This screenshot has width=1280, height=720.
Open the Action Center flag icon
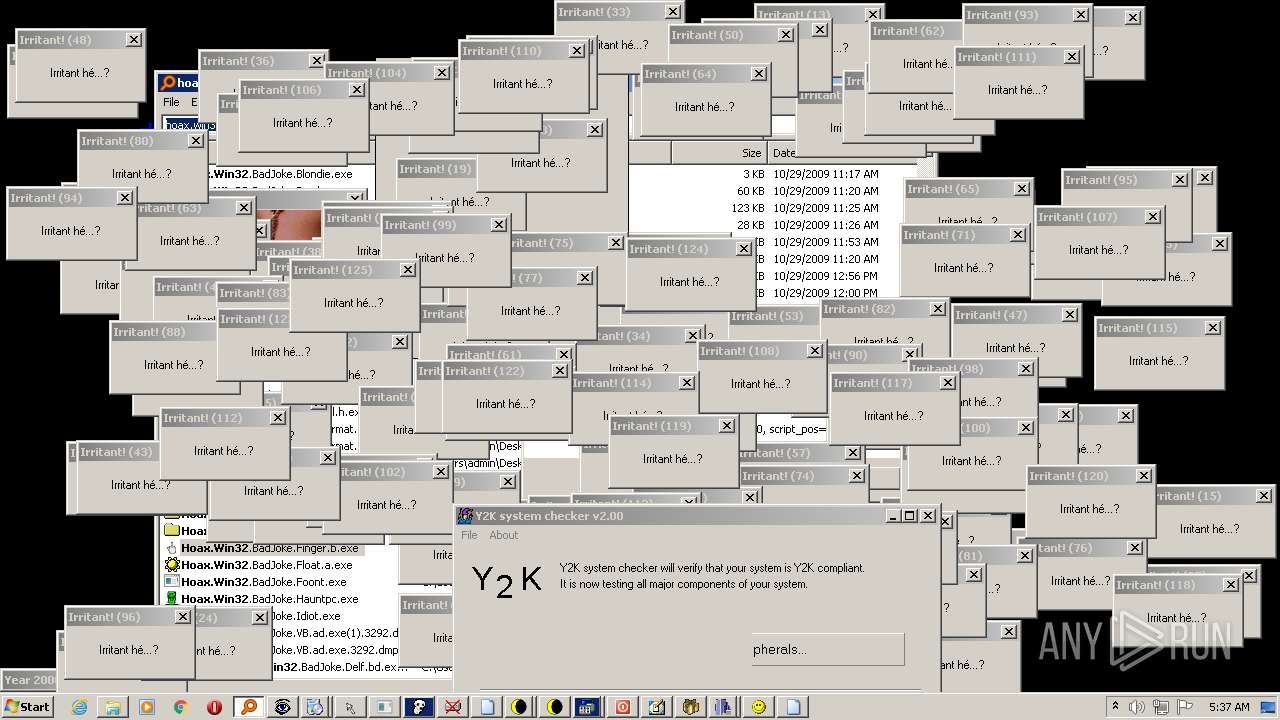coord(1184,706)
